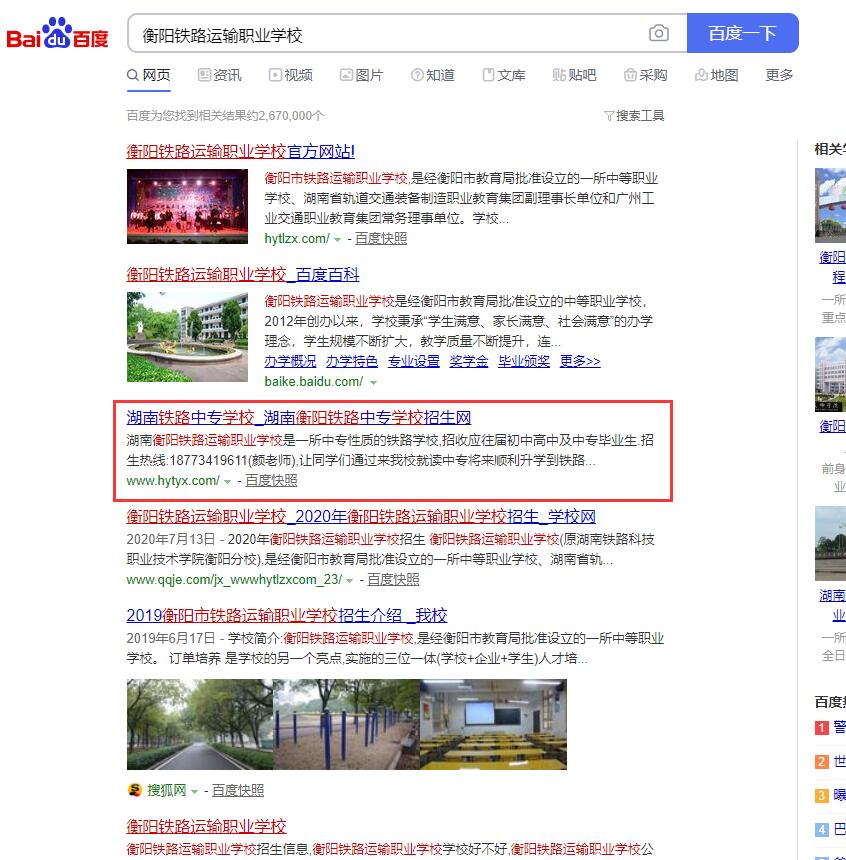Screen dimensions: 846x860
Task: Open the 图片 tab
Action: point(362,75)
